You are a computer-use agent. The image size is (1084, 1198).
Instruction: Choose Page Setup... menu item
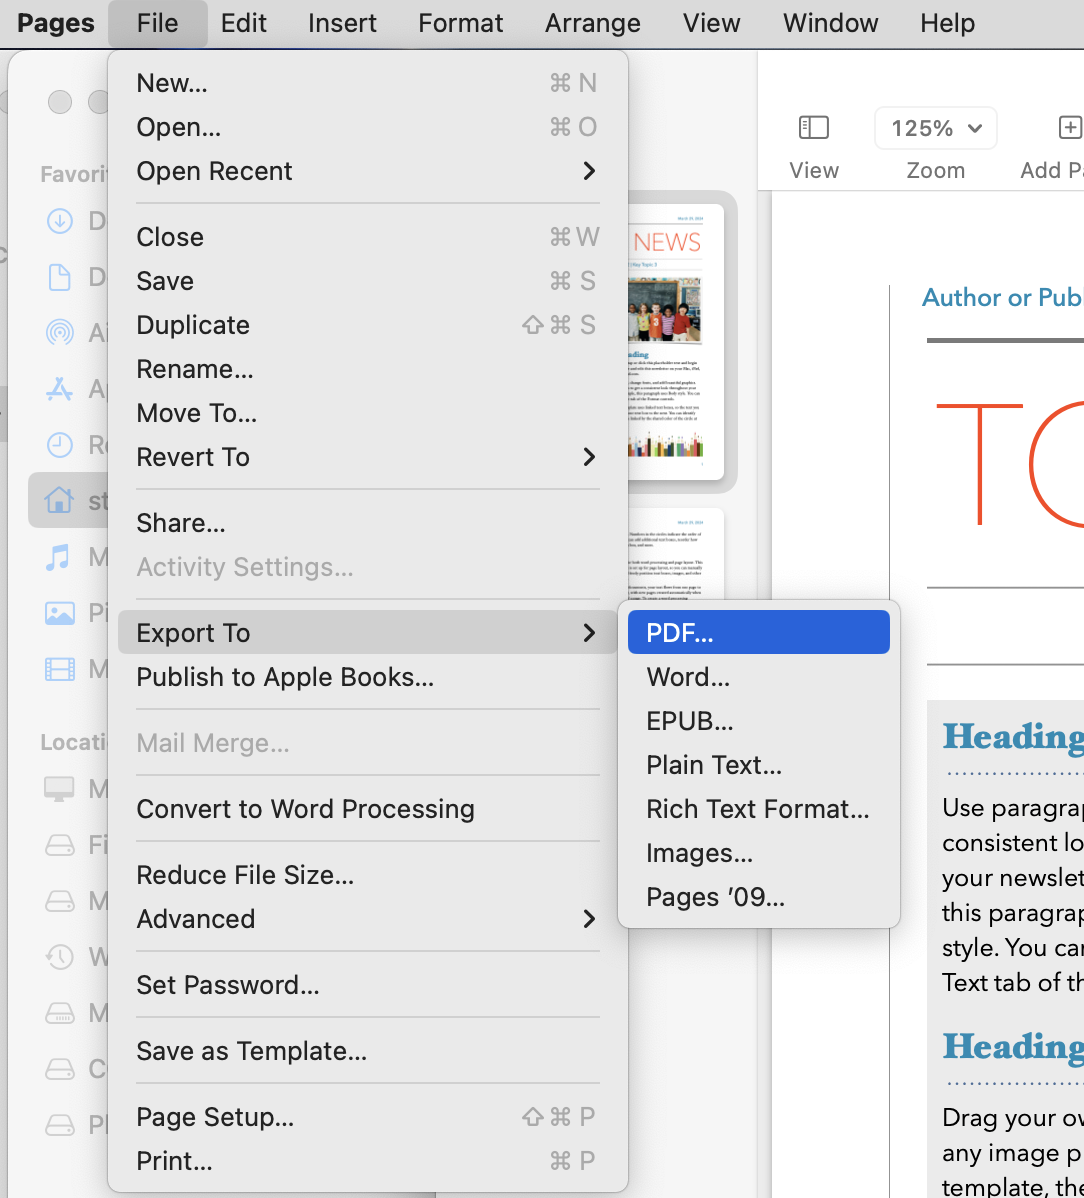367,1117
